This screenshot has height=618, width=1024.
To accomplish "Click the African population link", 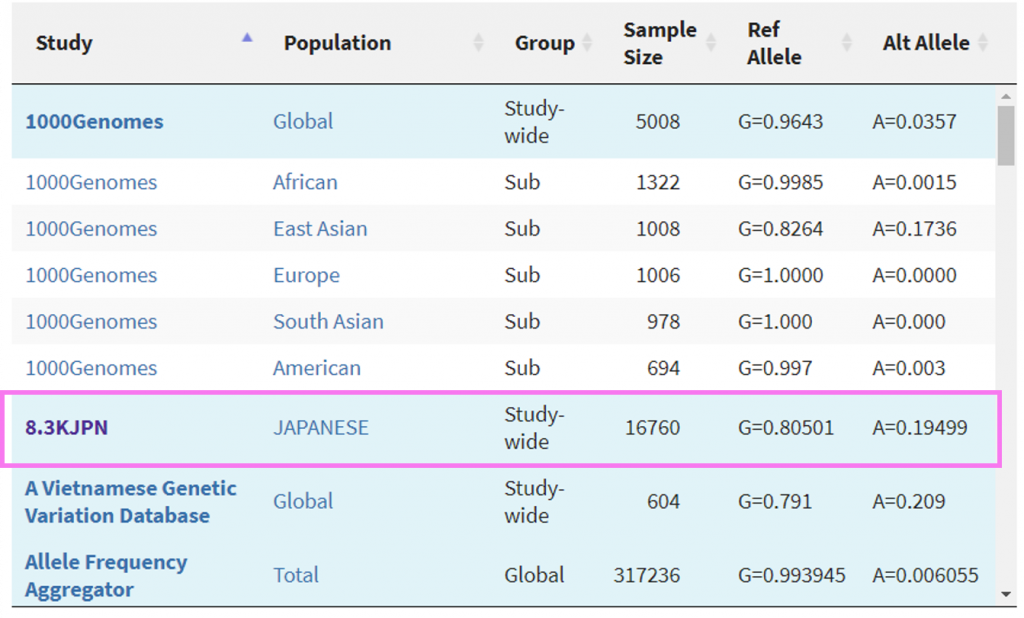I will [x=305, y=182].
